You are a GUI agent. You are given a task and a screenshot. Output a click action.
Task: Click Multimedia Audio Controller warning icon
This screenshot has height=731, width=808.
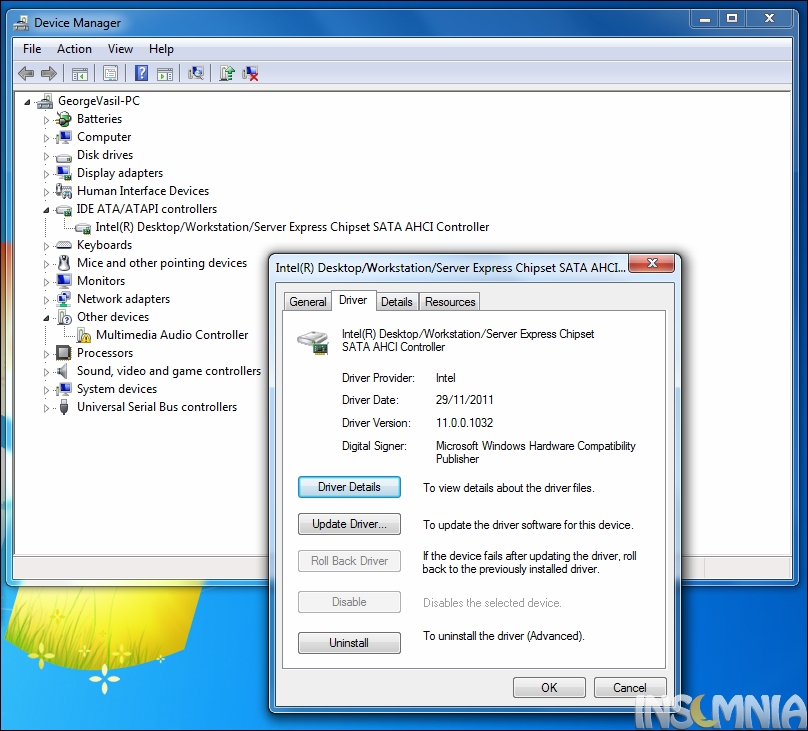coord(83,335)
